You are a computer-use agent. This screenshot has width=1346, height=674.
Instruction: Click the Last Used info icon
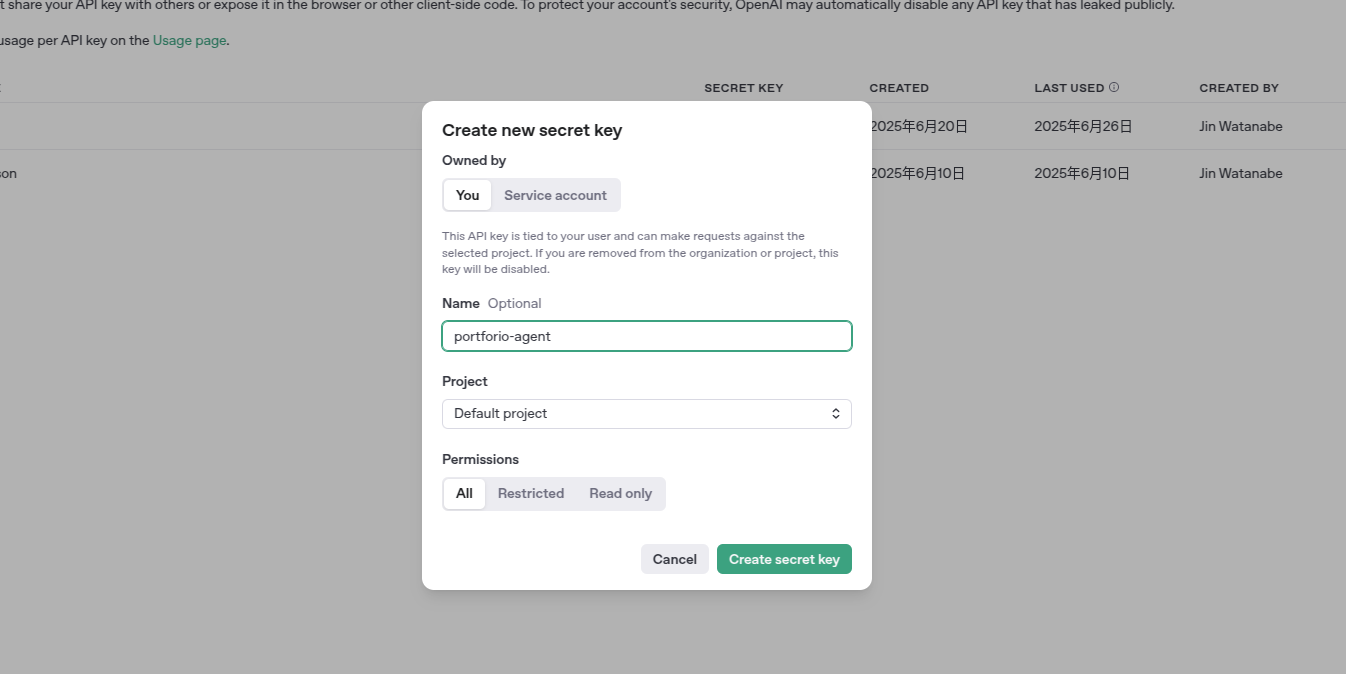1114,87
